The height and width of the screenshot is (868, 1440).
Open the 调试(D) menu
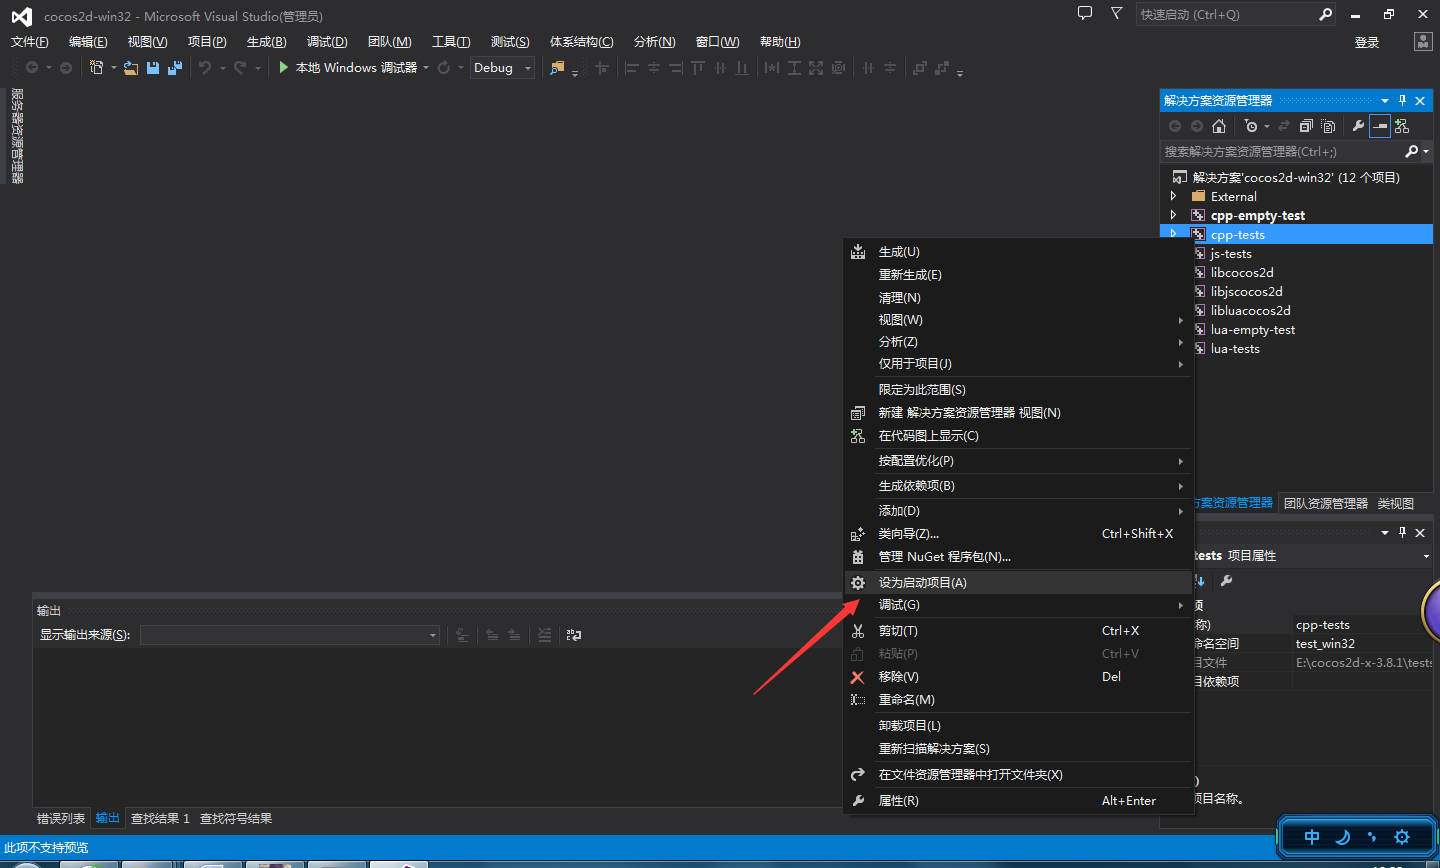[x=327, y=41]
